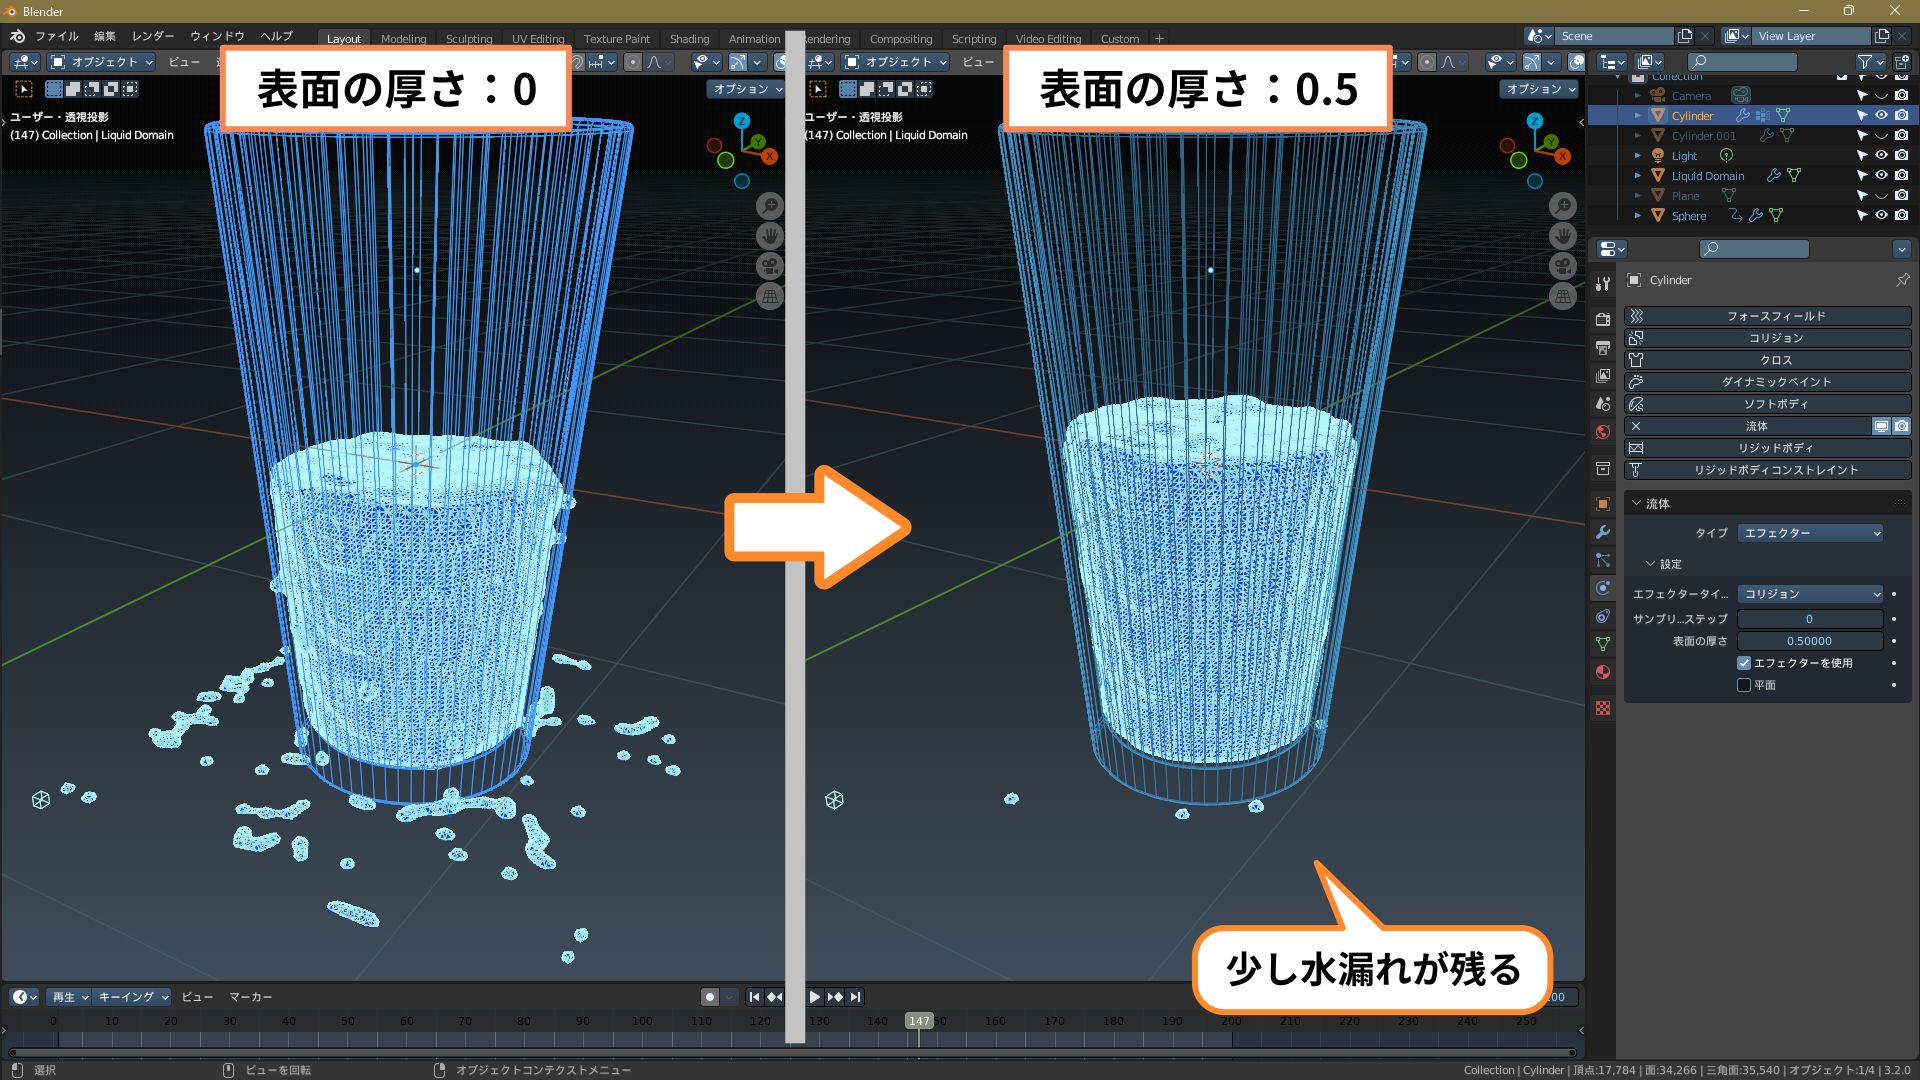Click camera view icon in right viewport
This screenshot has width=1920, height=1080.
[1563, 266]
